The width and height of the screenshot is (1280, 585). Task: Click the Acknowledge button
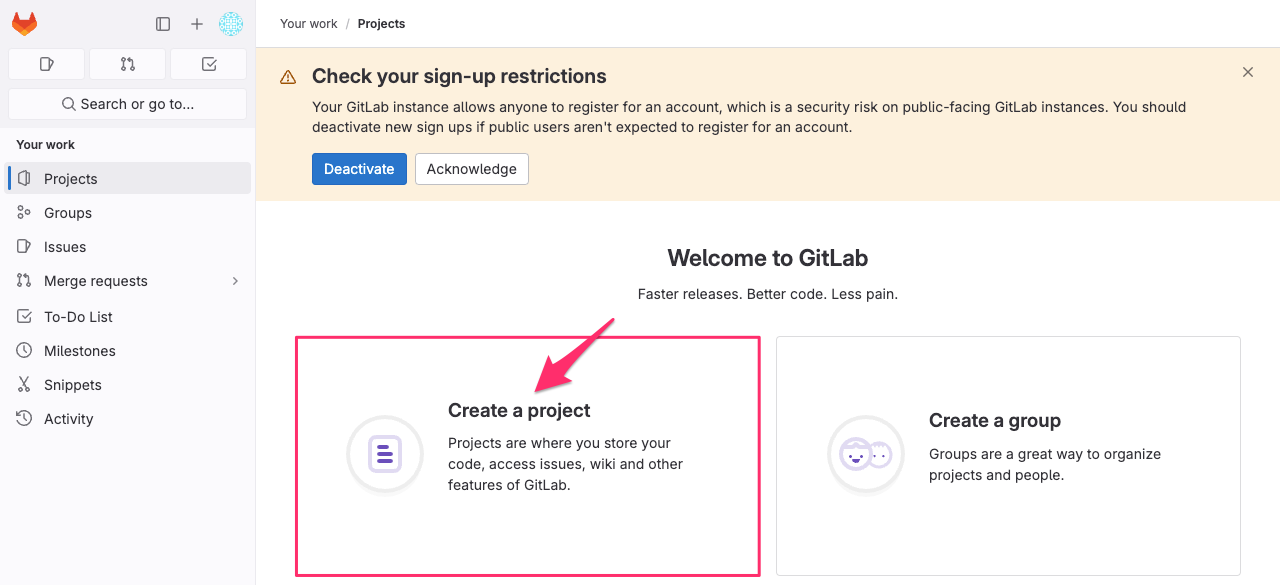[x=472, y=169]
